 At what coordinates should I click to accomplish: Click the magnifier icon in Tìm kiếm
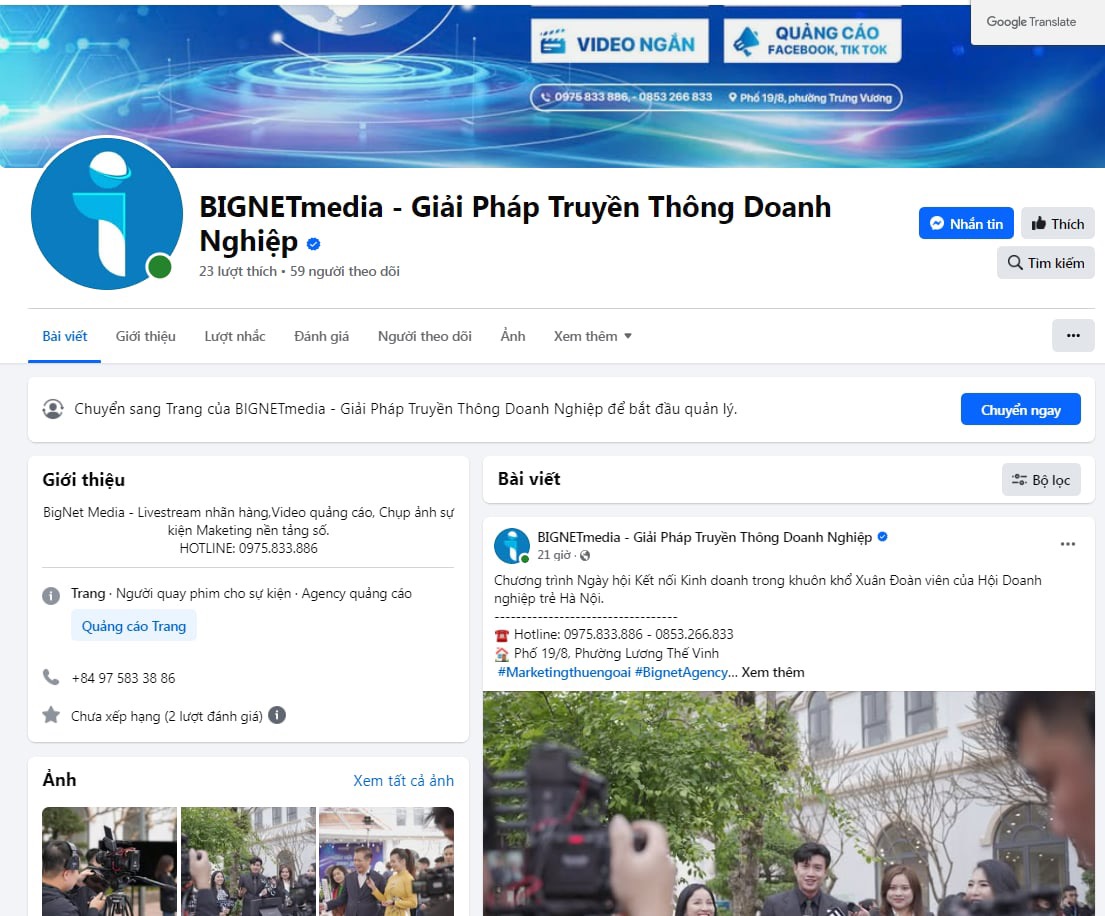coord(1015,263)
